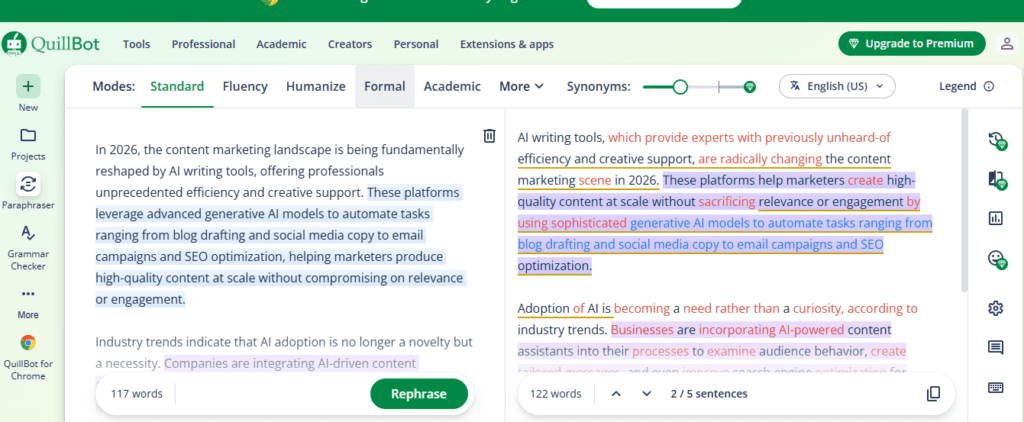Open feedback message icon

tap(995, 348)
